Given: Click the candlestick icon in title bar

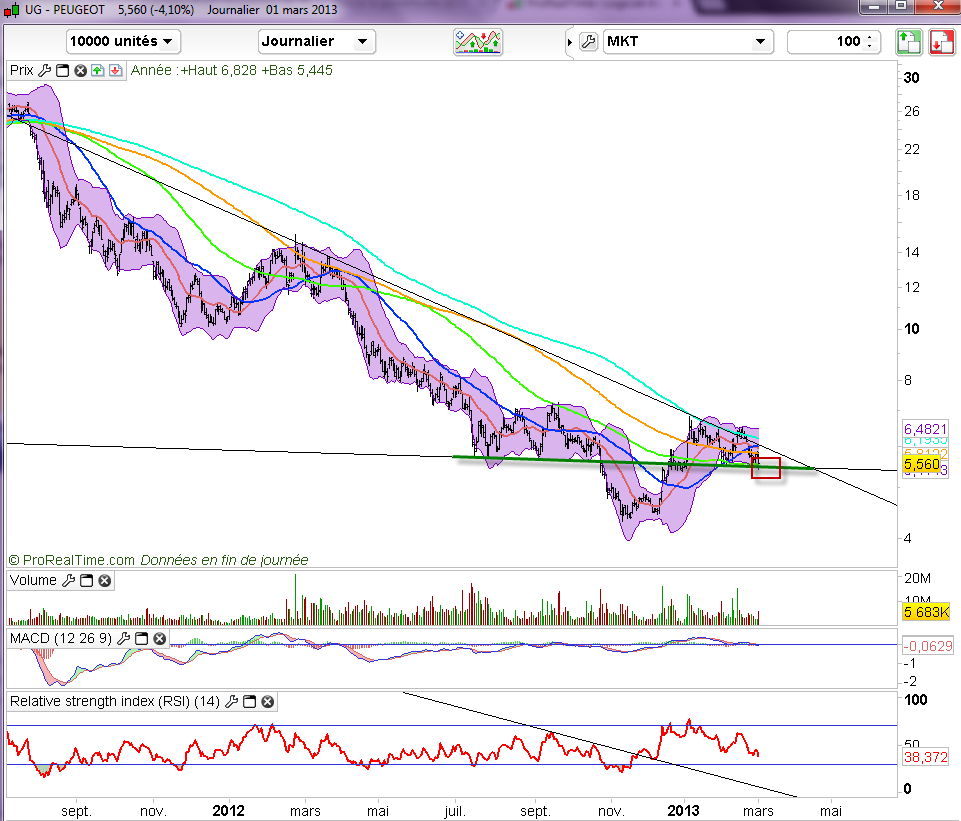Looking at the screenshot, I should tap(12, 10).
